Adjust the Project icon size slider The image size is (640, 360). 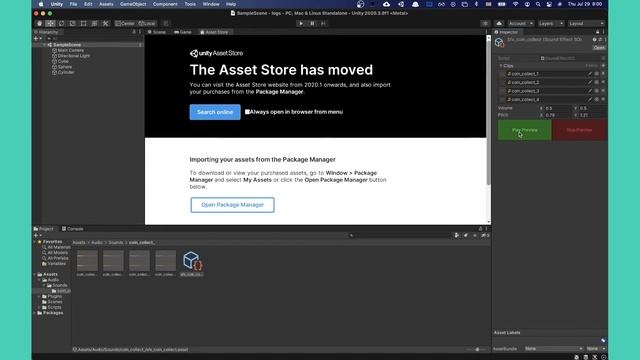tap(476, 349)
